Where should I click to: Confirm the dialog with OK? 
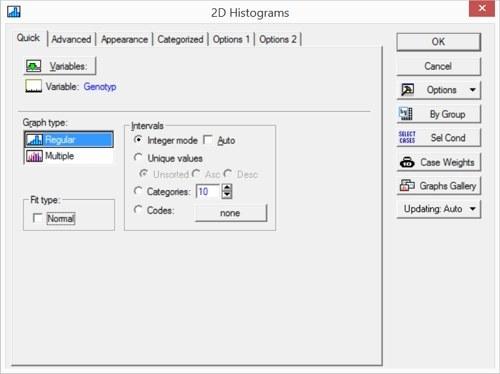[438, 42]
